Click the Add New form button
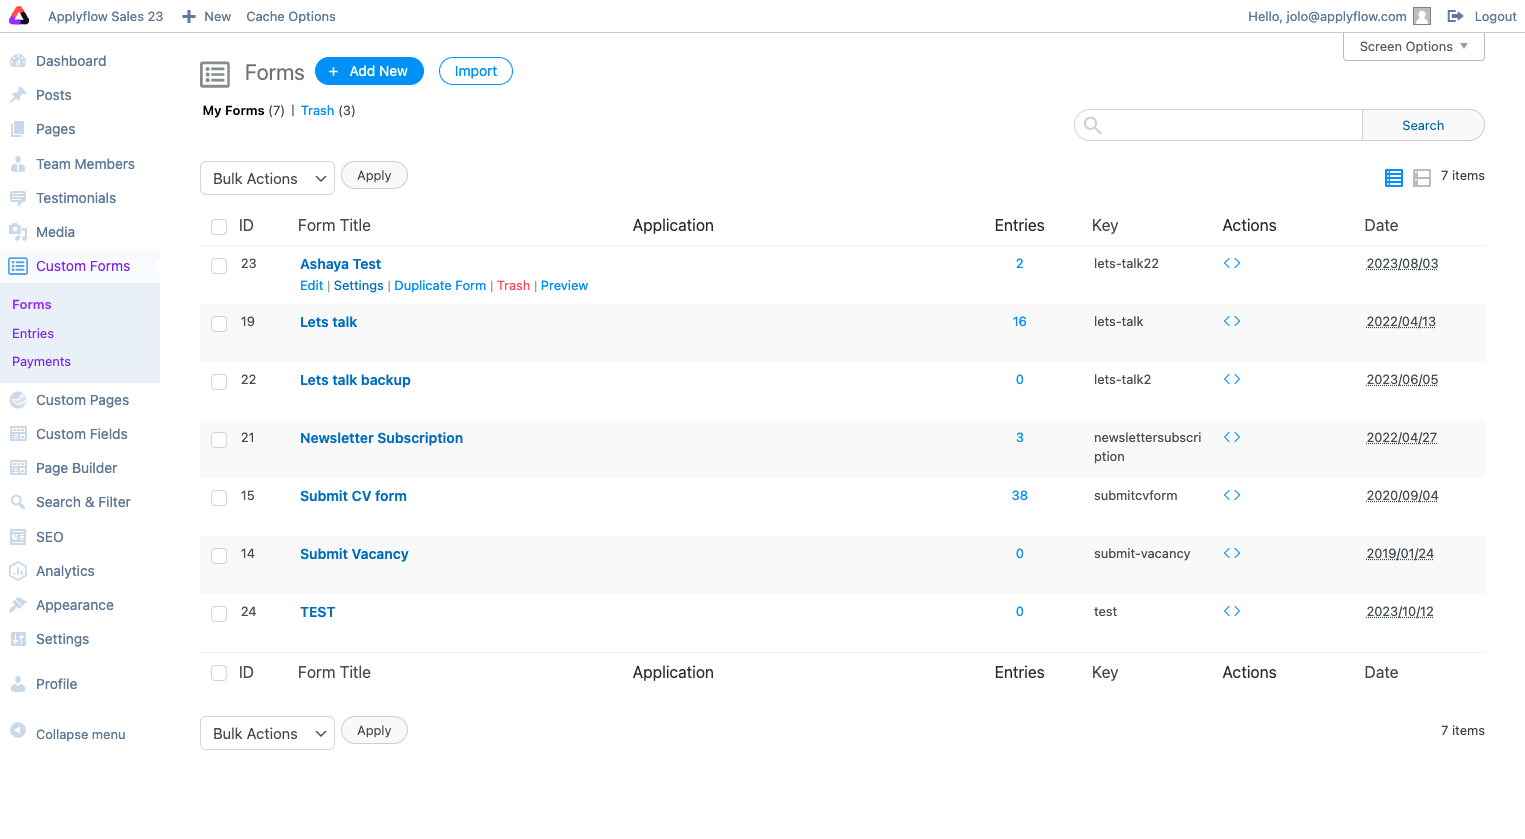Viewport: 1525px width, 839px height. pyautogui.click(x=369, y=71)
